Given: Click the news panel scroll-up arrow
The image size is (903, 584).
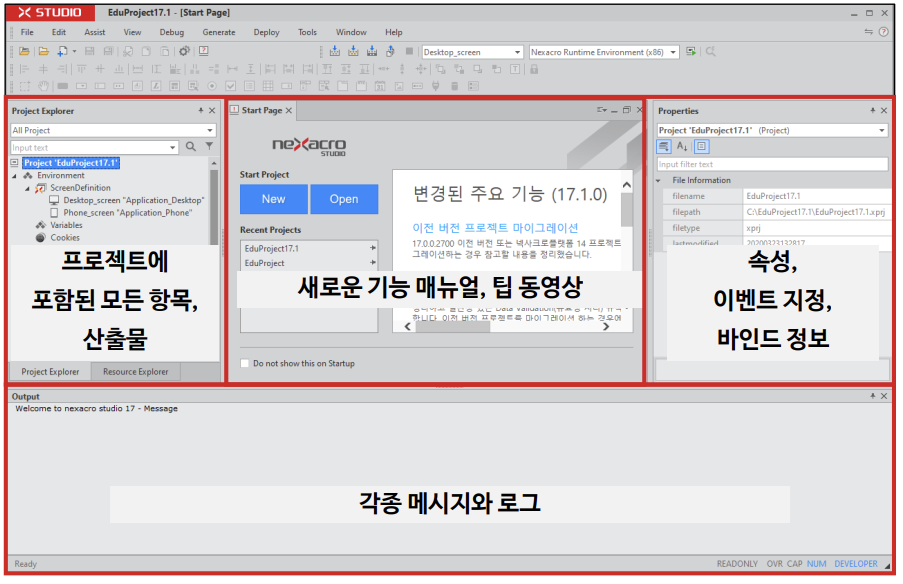Looking at the screenshot, I should [627, 185].
